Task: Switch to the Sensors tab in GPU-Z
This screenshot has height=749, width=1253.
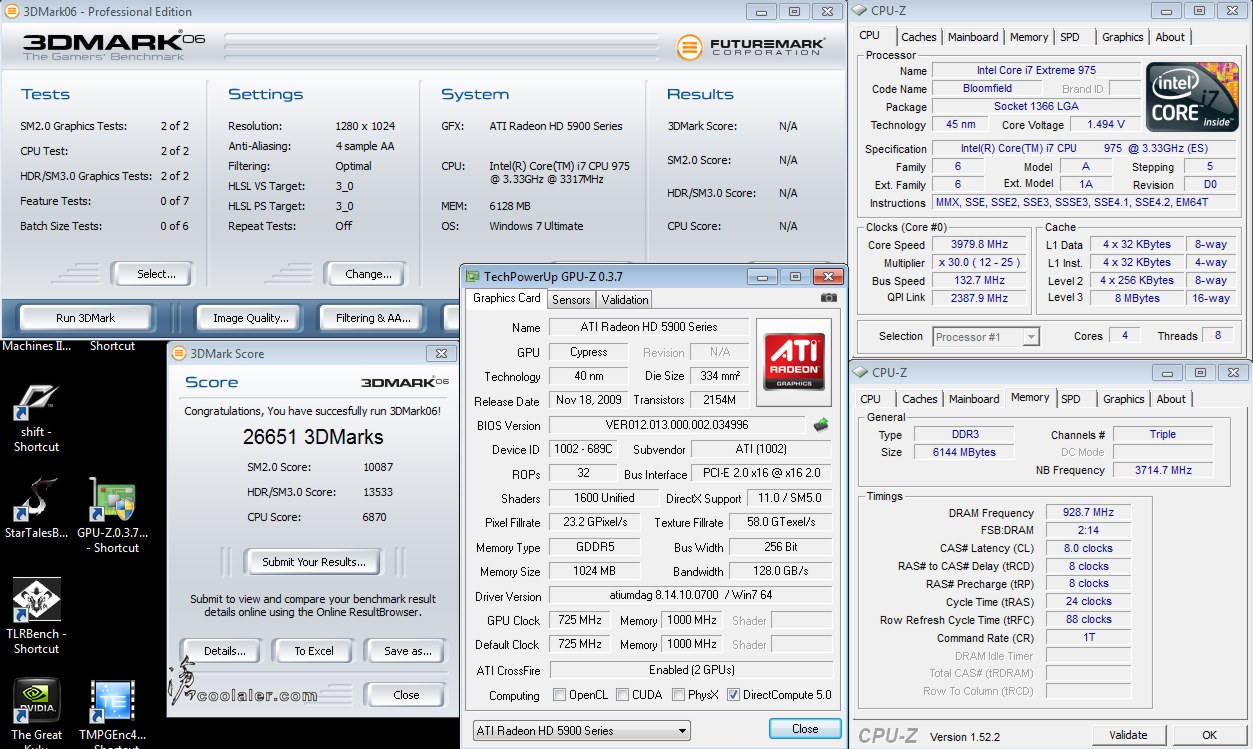Action: (571, 299)
